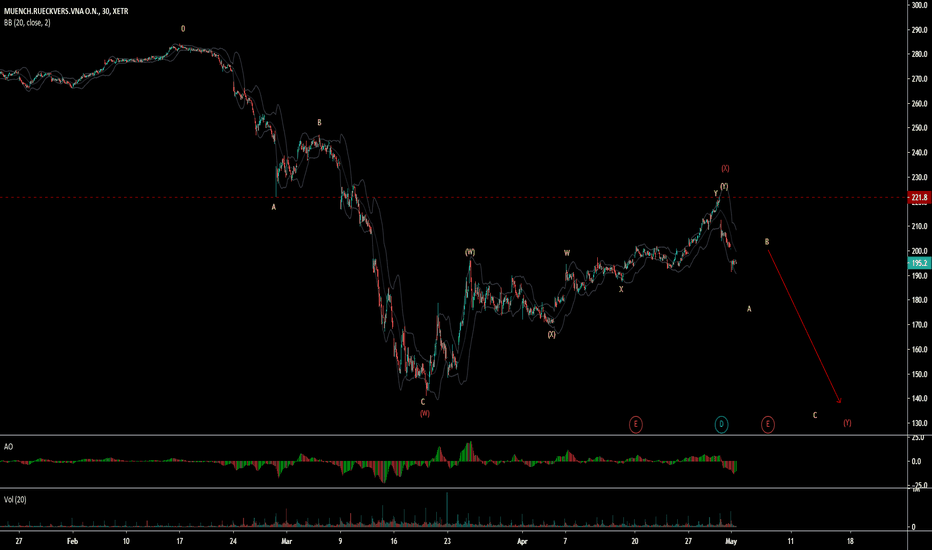
Task: Click date 17 on the time axis
Action: click(x=180, y=541)
